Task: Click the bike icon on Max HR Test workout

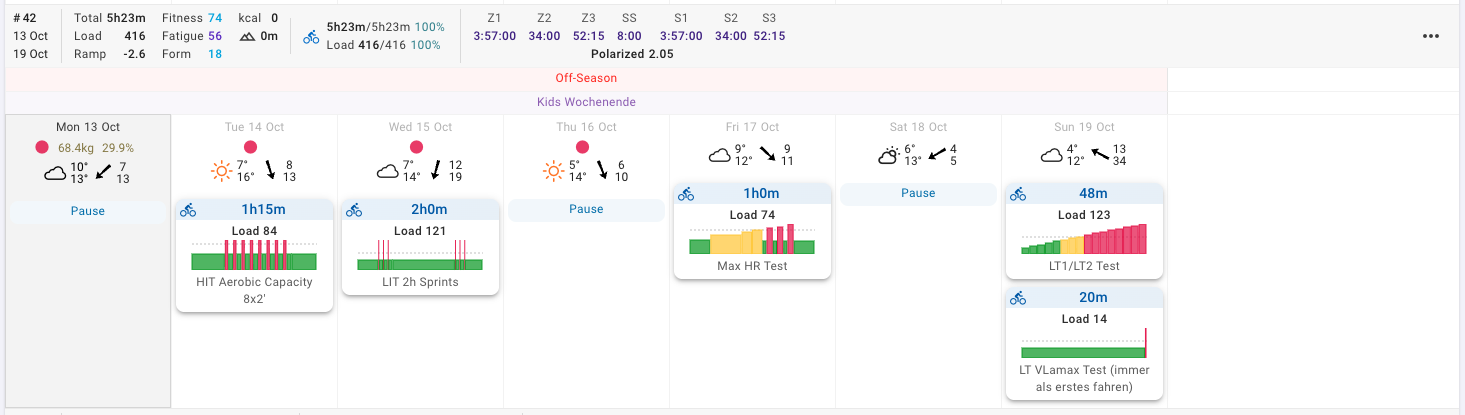Action: pos(685,194)
